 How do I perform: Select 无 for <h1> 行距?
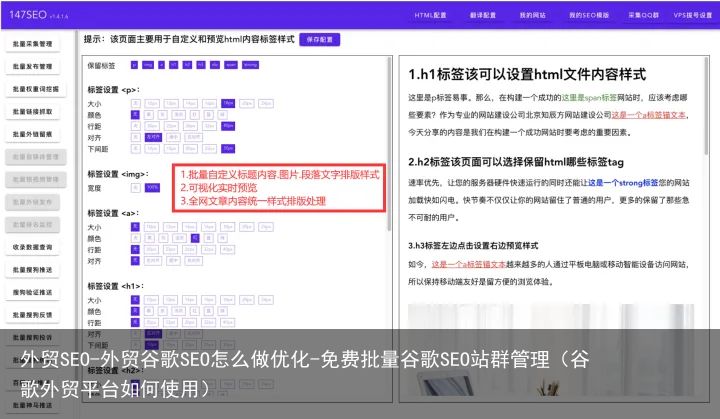(135, 323)
